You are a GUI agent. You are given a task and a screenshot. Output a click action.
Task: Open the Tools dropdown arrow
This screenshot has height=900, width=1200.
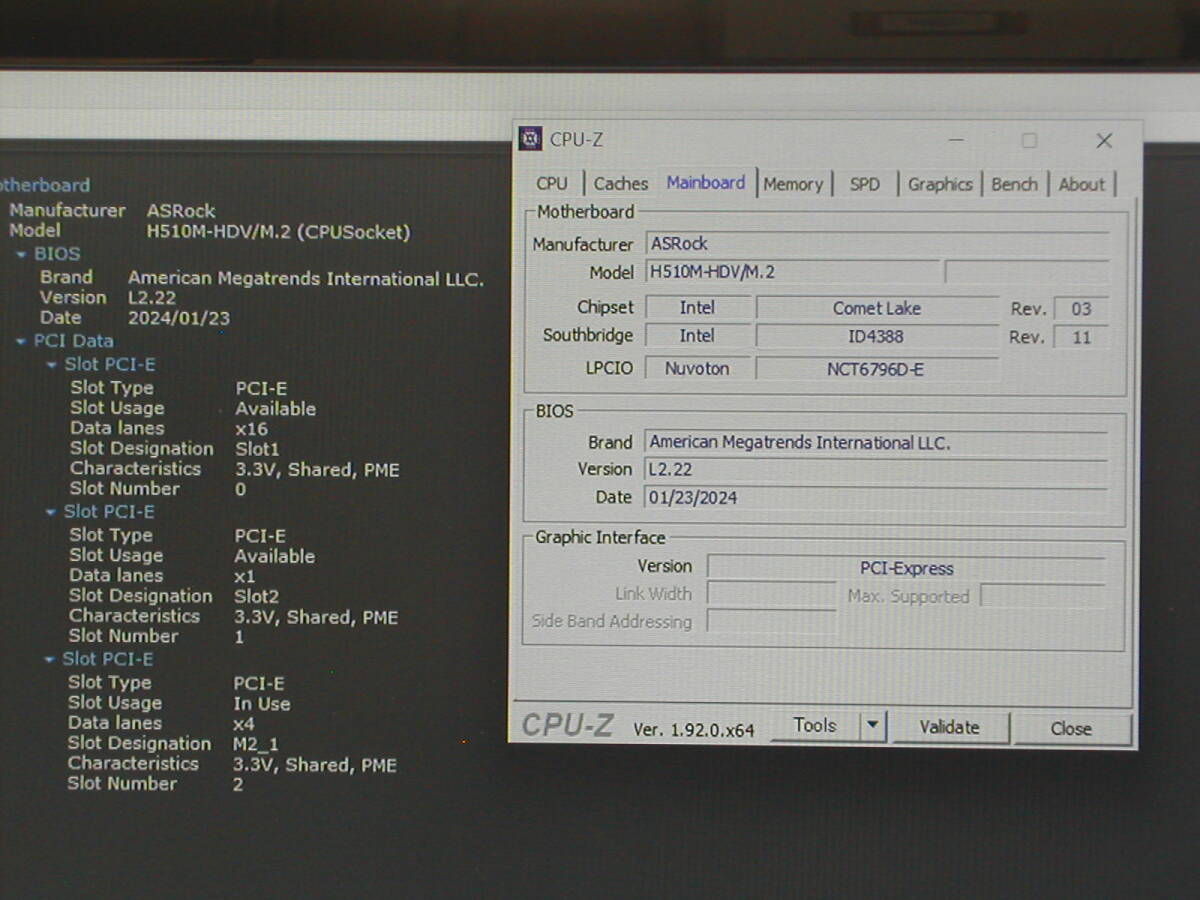873,726
